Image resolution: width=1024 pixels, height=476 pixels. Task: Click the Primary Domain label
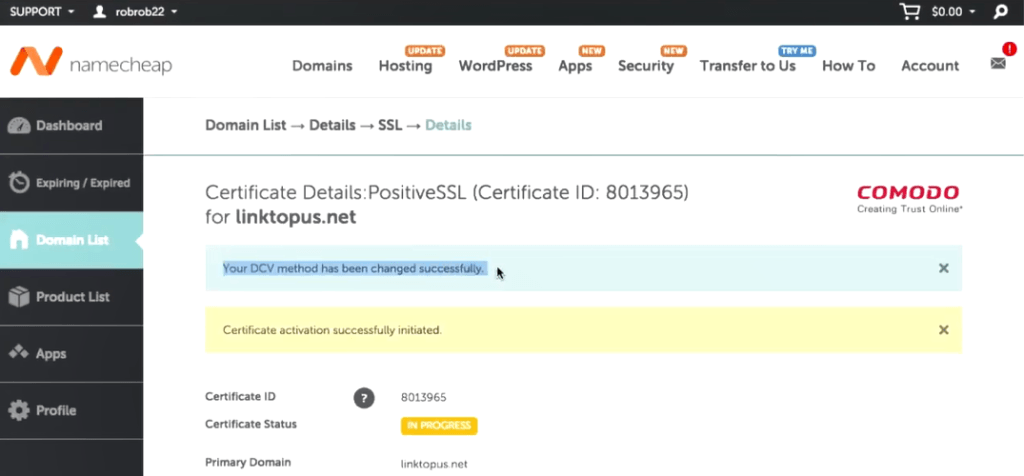(x=248, y=462)
